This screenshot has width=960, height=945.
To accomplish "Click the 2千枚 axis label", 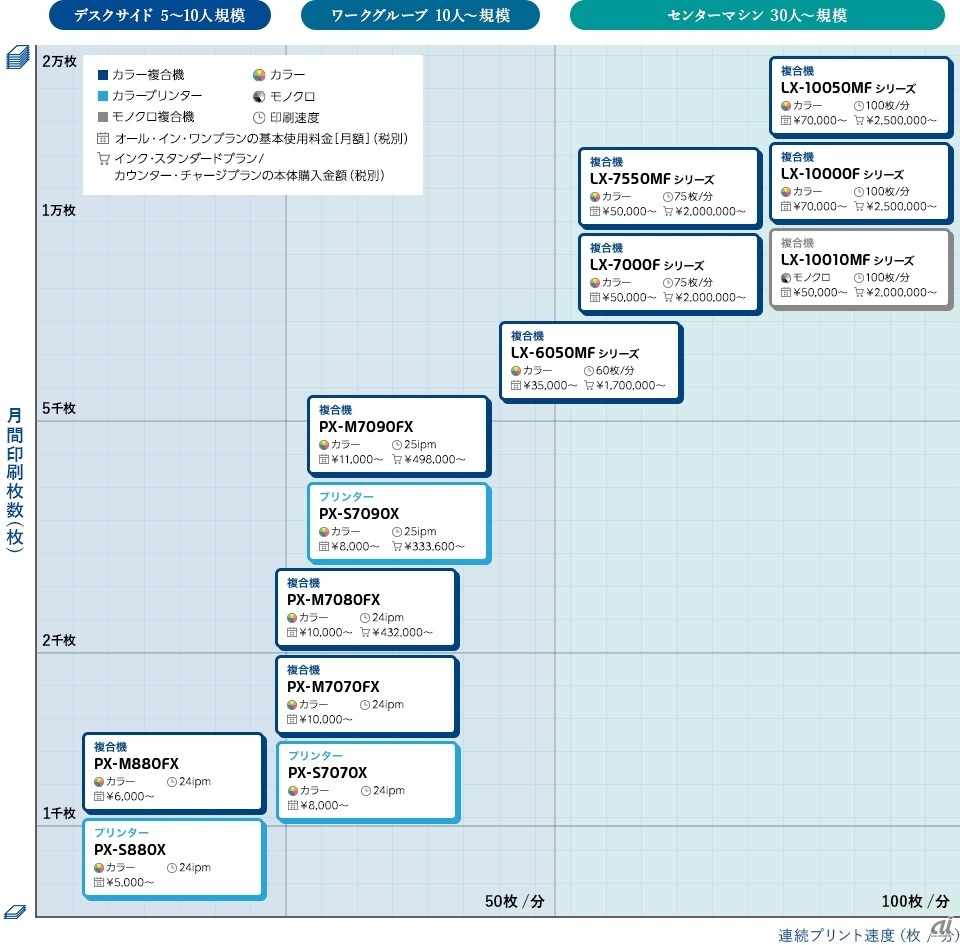I will click(59, 640).
